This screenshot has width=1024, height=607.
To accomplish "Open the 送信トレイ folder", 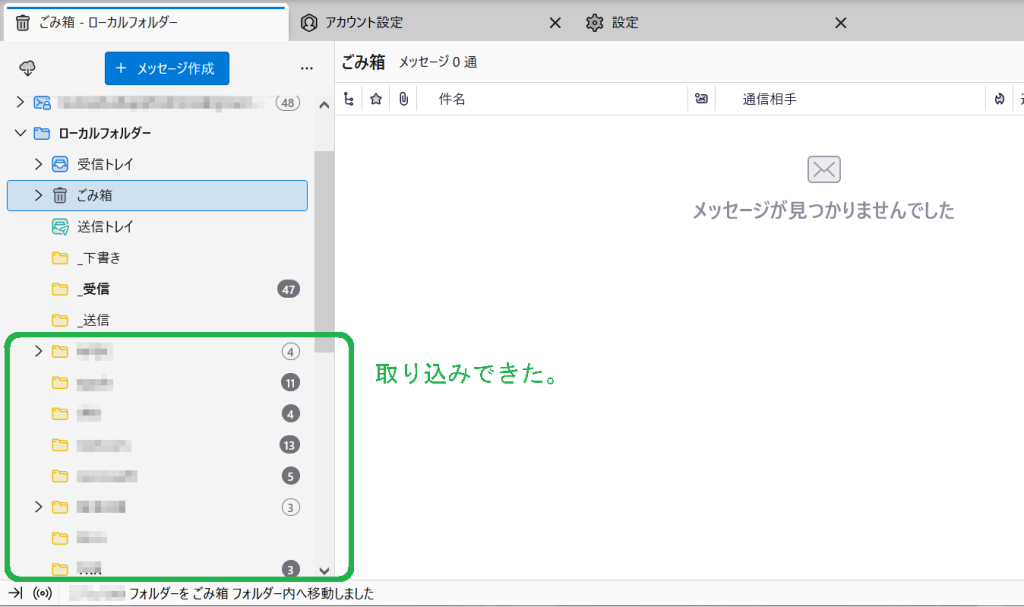I will tap(105, 227).
